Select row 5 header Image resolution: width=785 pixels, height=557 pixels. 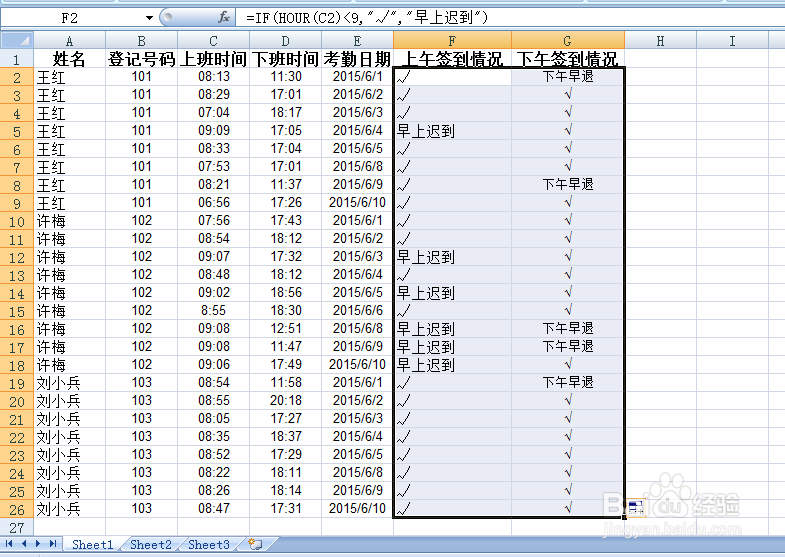(x=17, y=131)
